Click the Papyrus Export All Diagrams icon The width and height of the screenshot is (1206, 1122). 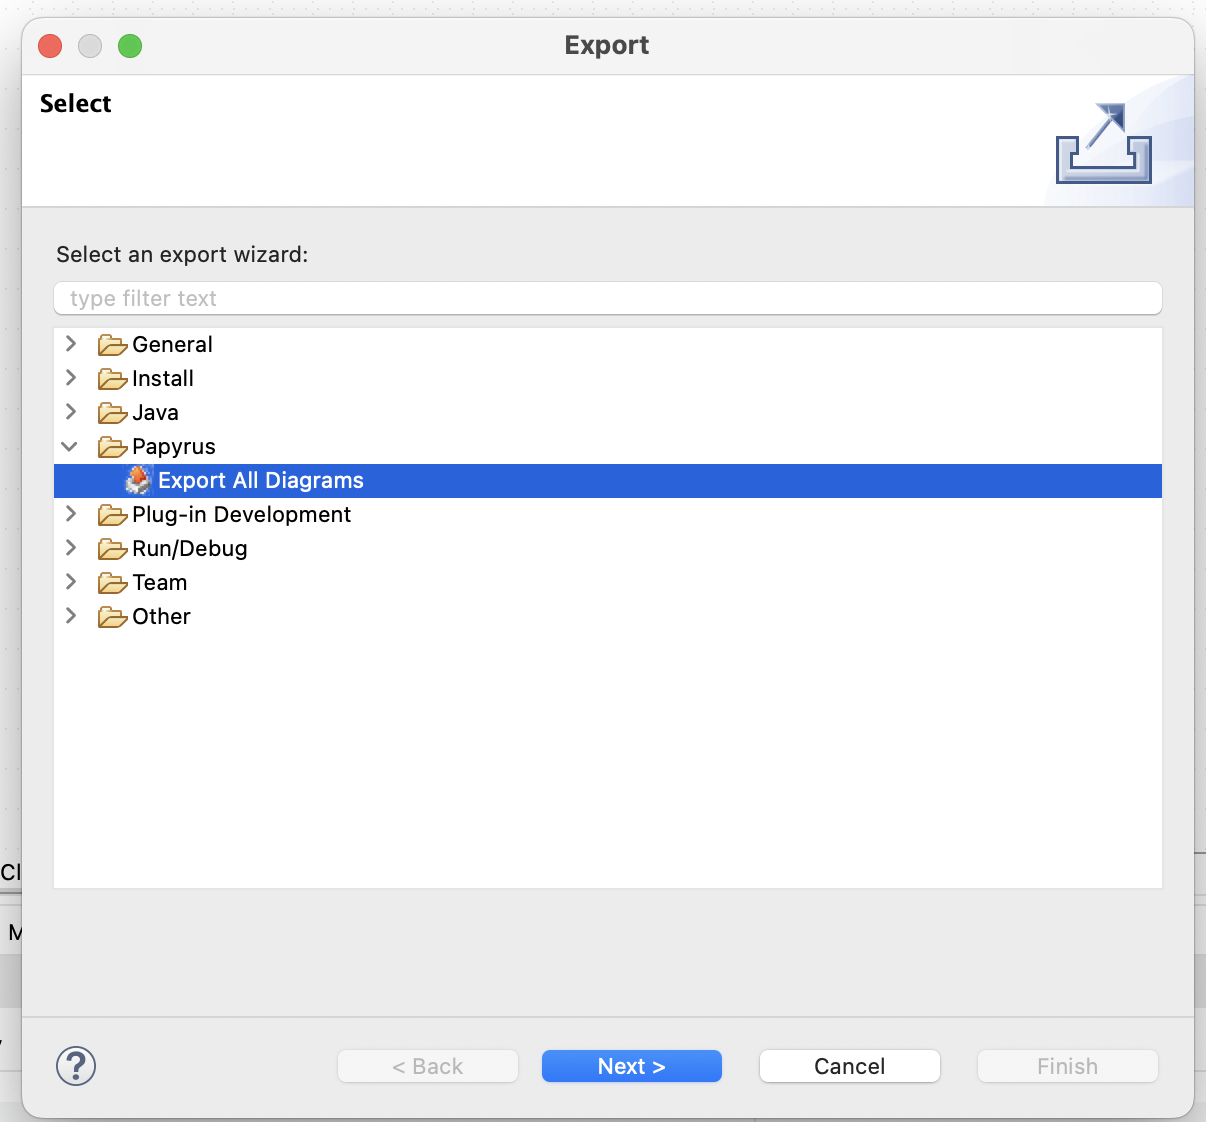[x=138, y=481]
